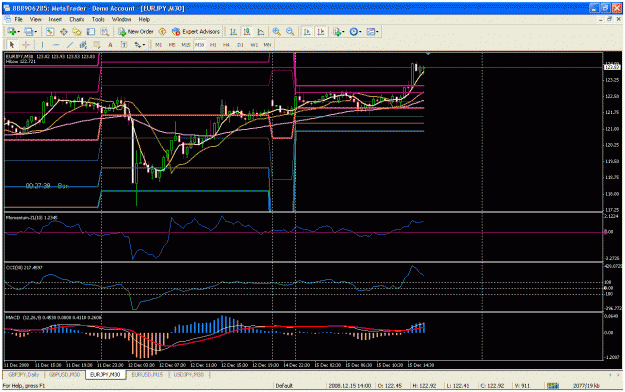Open the Help menu
This screenshot has width=625, height=392.
pos(144,19)
